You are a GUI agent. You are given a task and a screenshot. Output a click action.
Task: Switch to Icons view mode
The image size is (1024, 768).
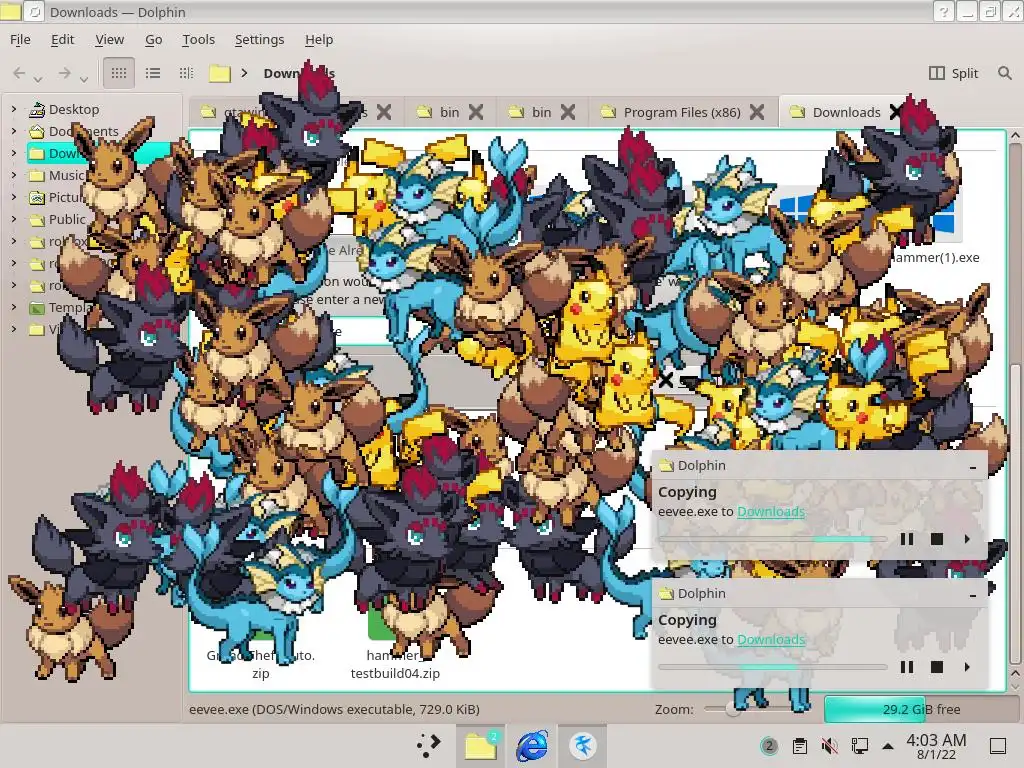pyautogui.click(x=119, y=73)
